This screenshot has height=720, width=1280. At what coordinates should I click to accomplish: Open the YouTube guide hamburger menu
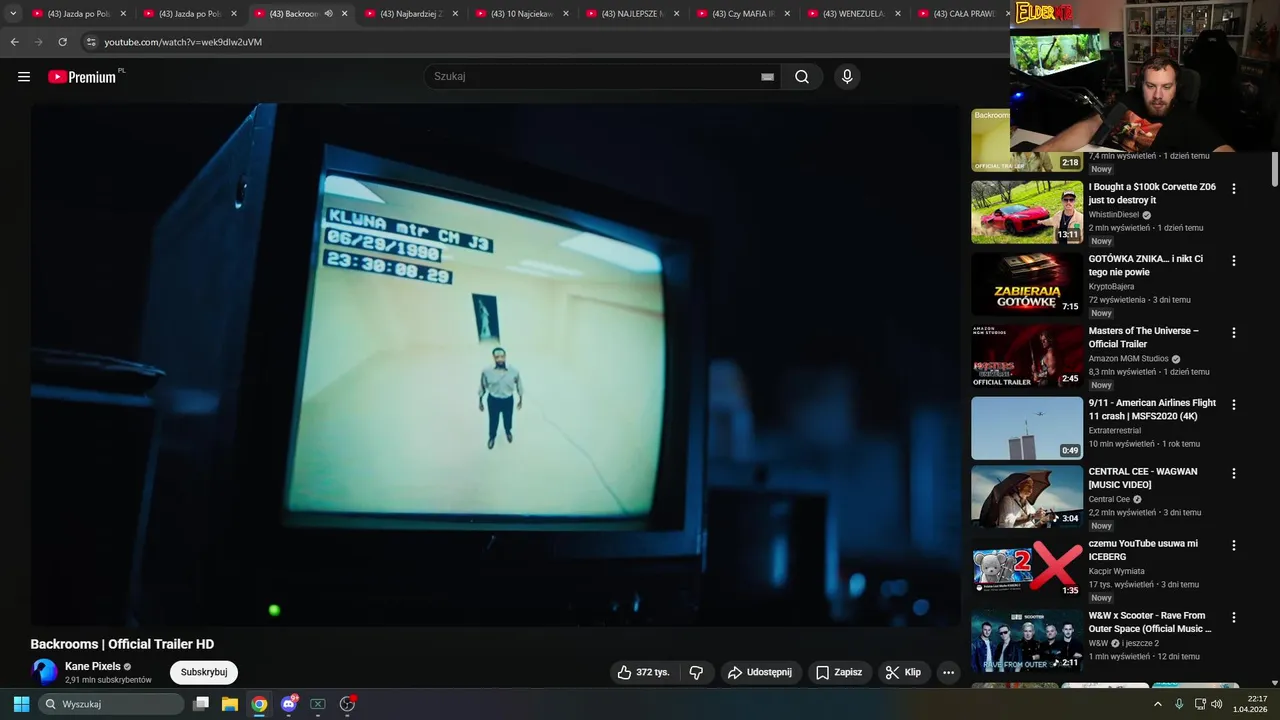tap(24, 77)
